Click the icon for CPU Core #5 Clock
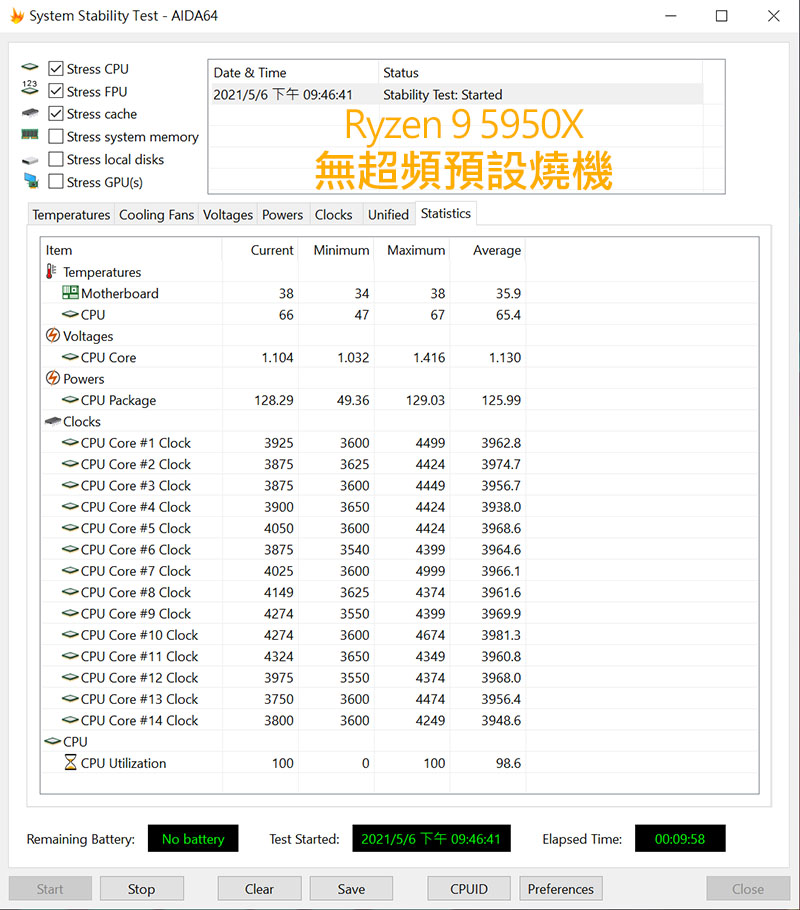 (70, 528)
